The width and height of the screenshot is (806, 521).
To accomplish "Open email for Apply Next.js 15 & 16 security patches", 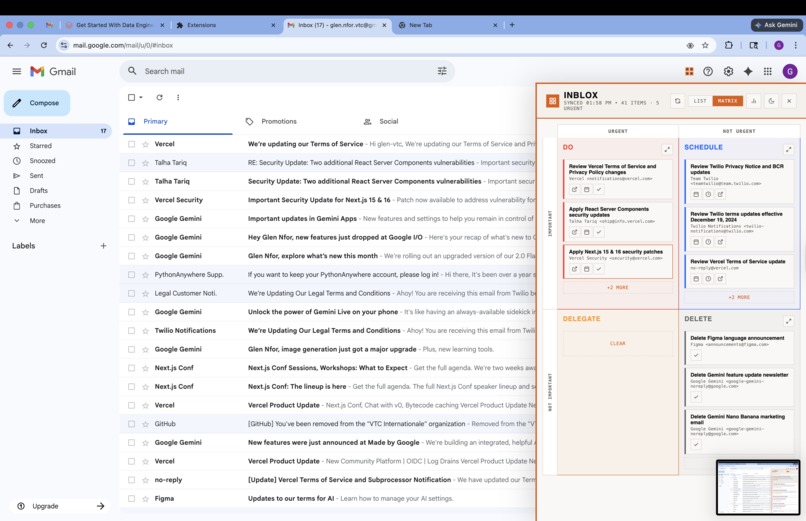I will 574,269.
